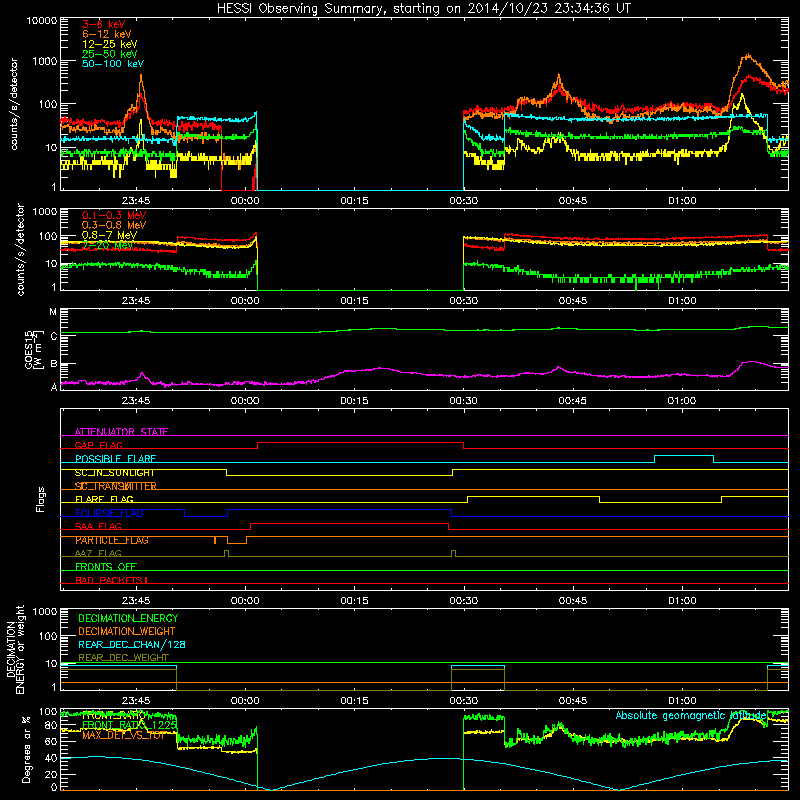Click the 23:45 tick under the decimation panel
Image resolution: width=800 pixels, height=800 pixels.
point(136,701)
